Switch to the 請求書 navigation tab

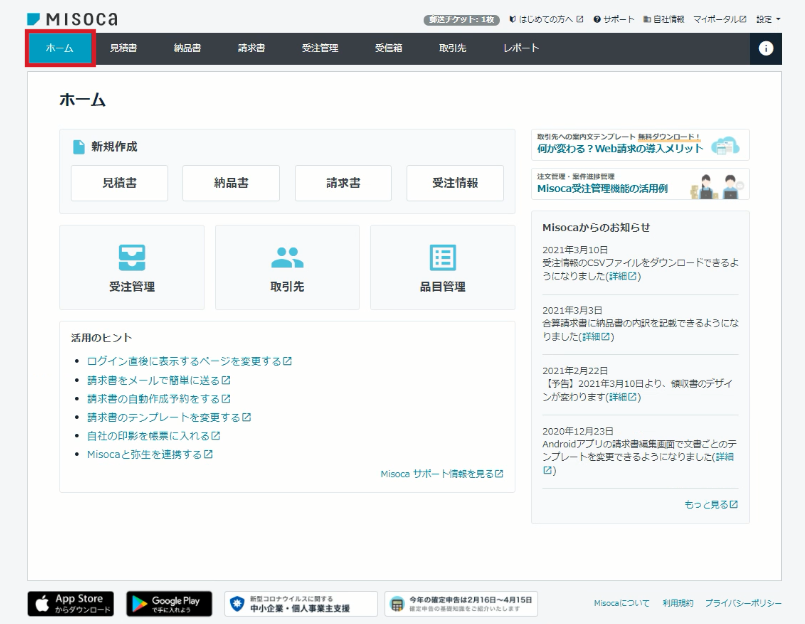point(251,48)
